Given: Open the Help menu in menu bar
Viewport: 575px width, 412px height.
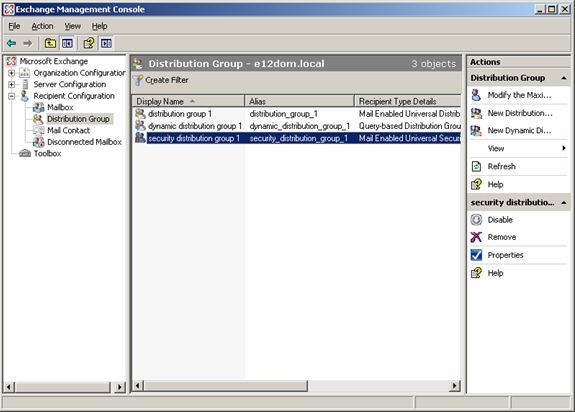Looking at the screenshot, I should (99, 26).
